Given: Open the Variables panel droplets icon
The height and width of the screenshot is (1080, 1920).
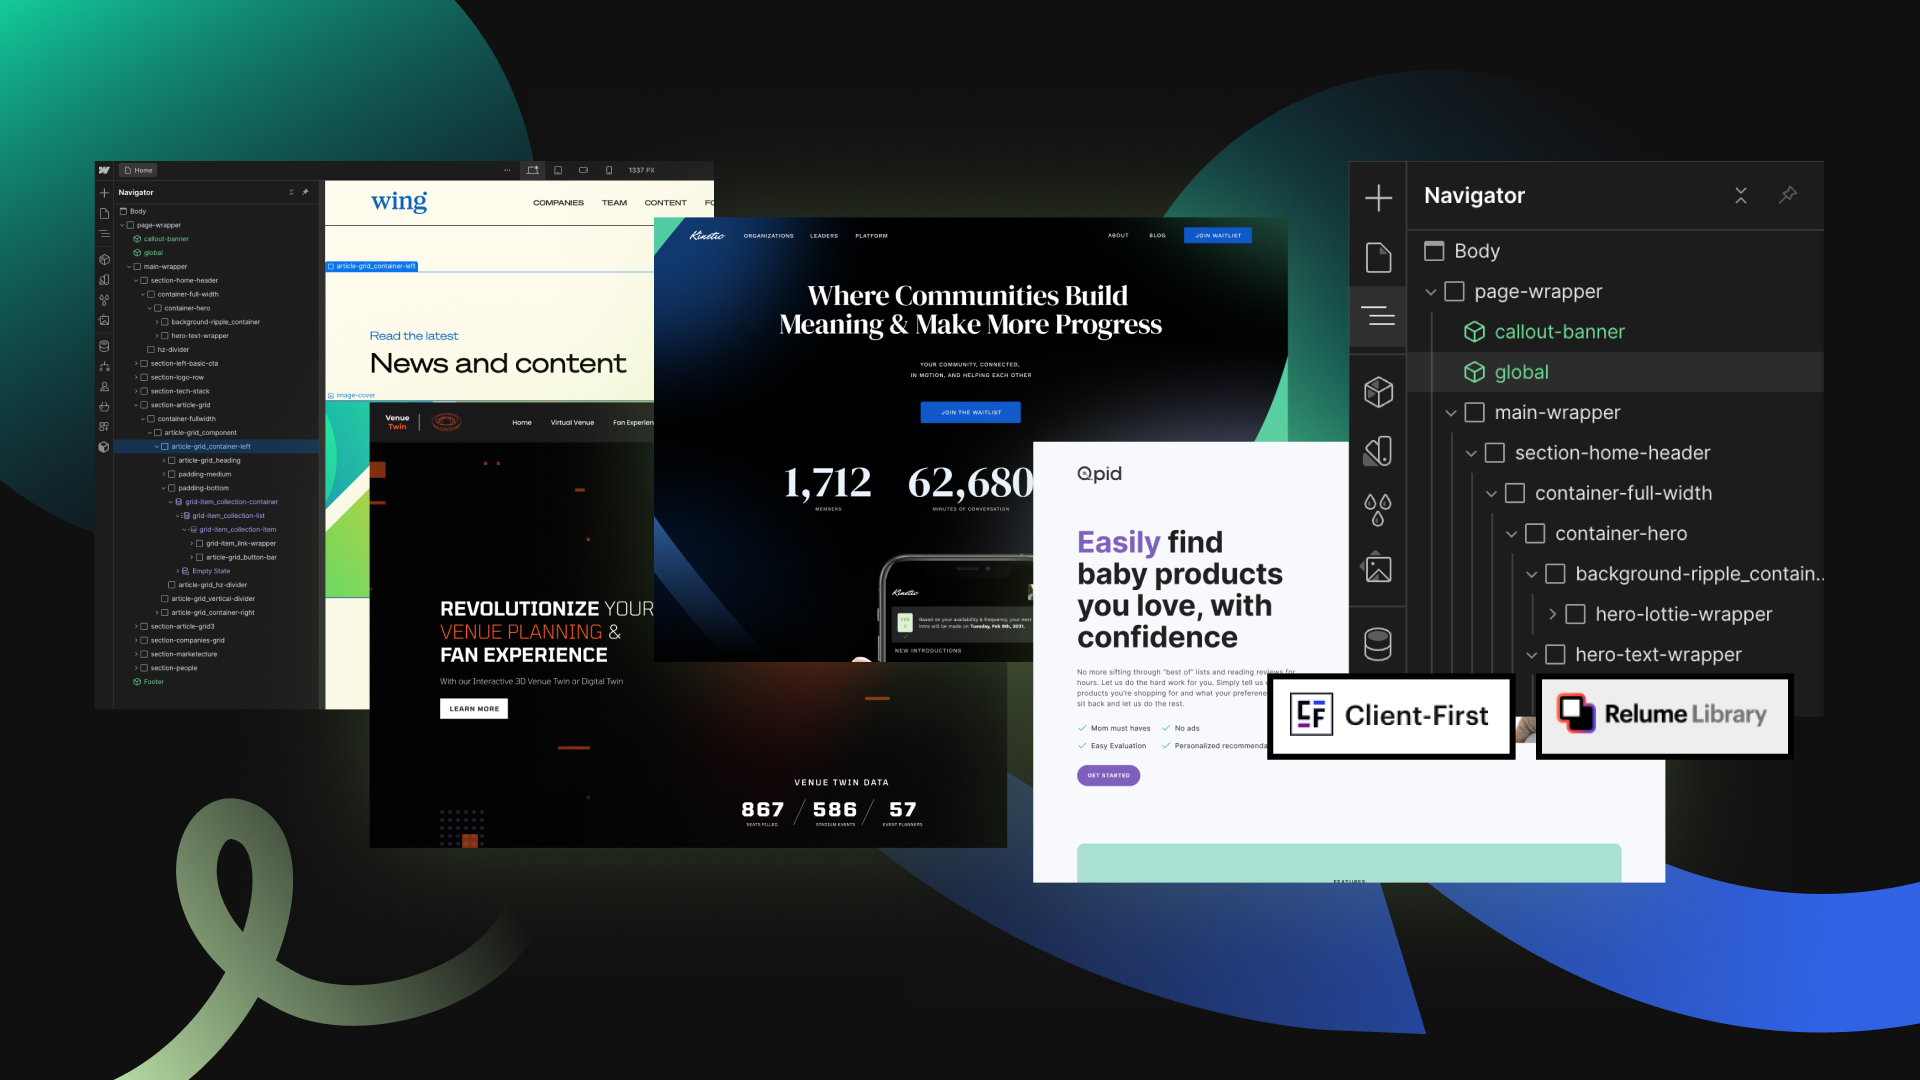Looking at the screenshot, I should pyautogui.click(x=1378, y=506).
